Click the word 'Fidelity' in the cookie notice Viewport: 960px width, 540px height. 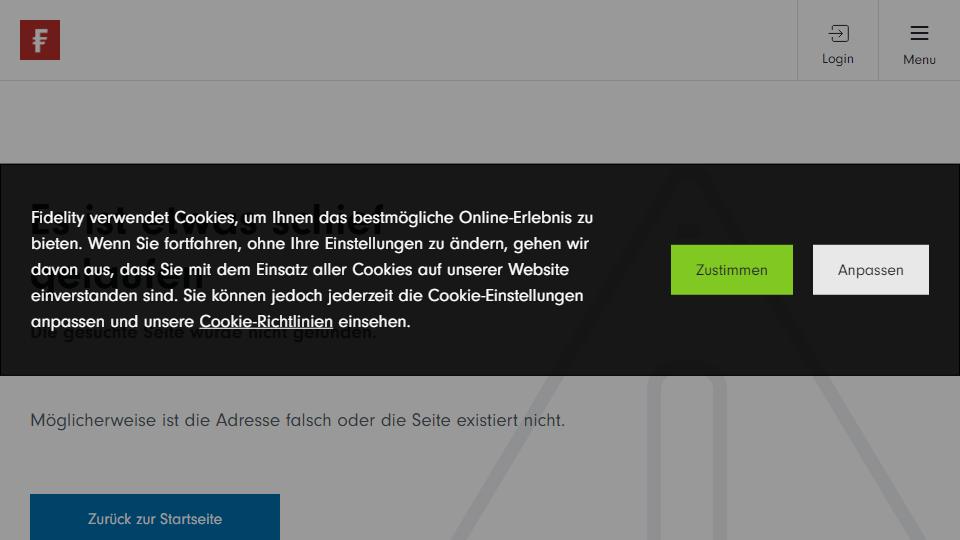click(x=59, y=217)
